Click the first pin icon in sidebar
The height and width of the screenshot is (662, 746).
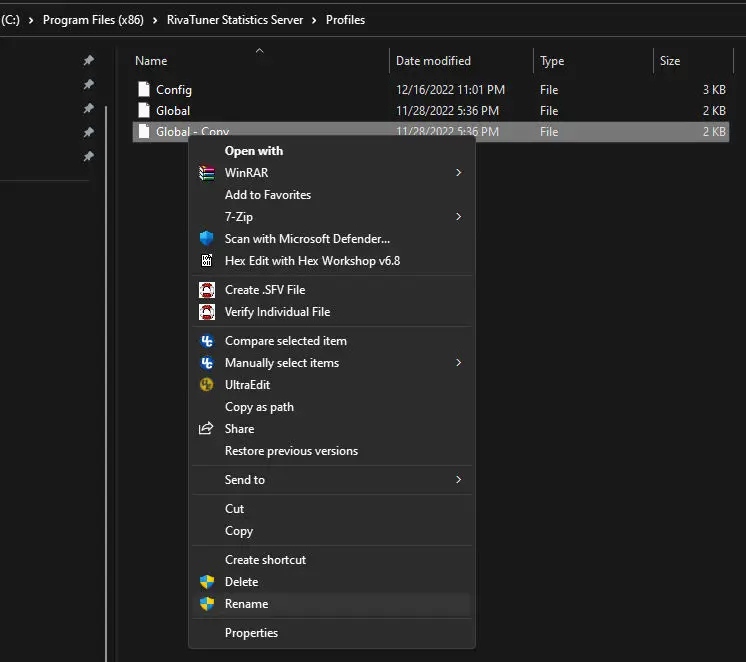(x=88, y=60)
